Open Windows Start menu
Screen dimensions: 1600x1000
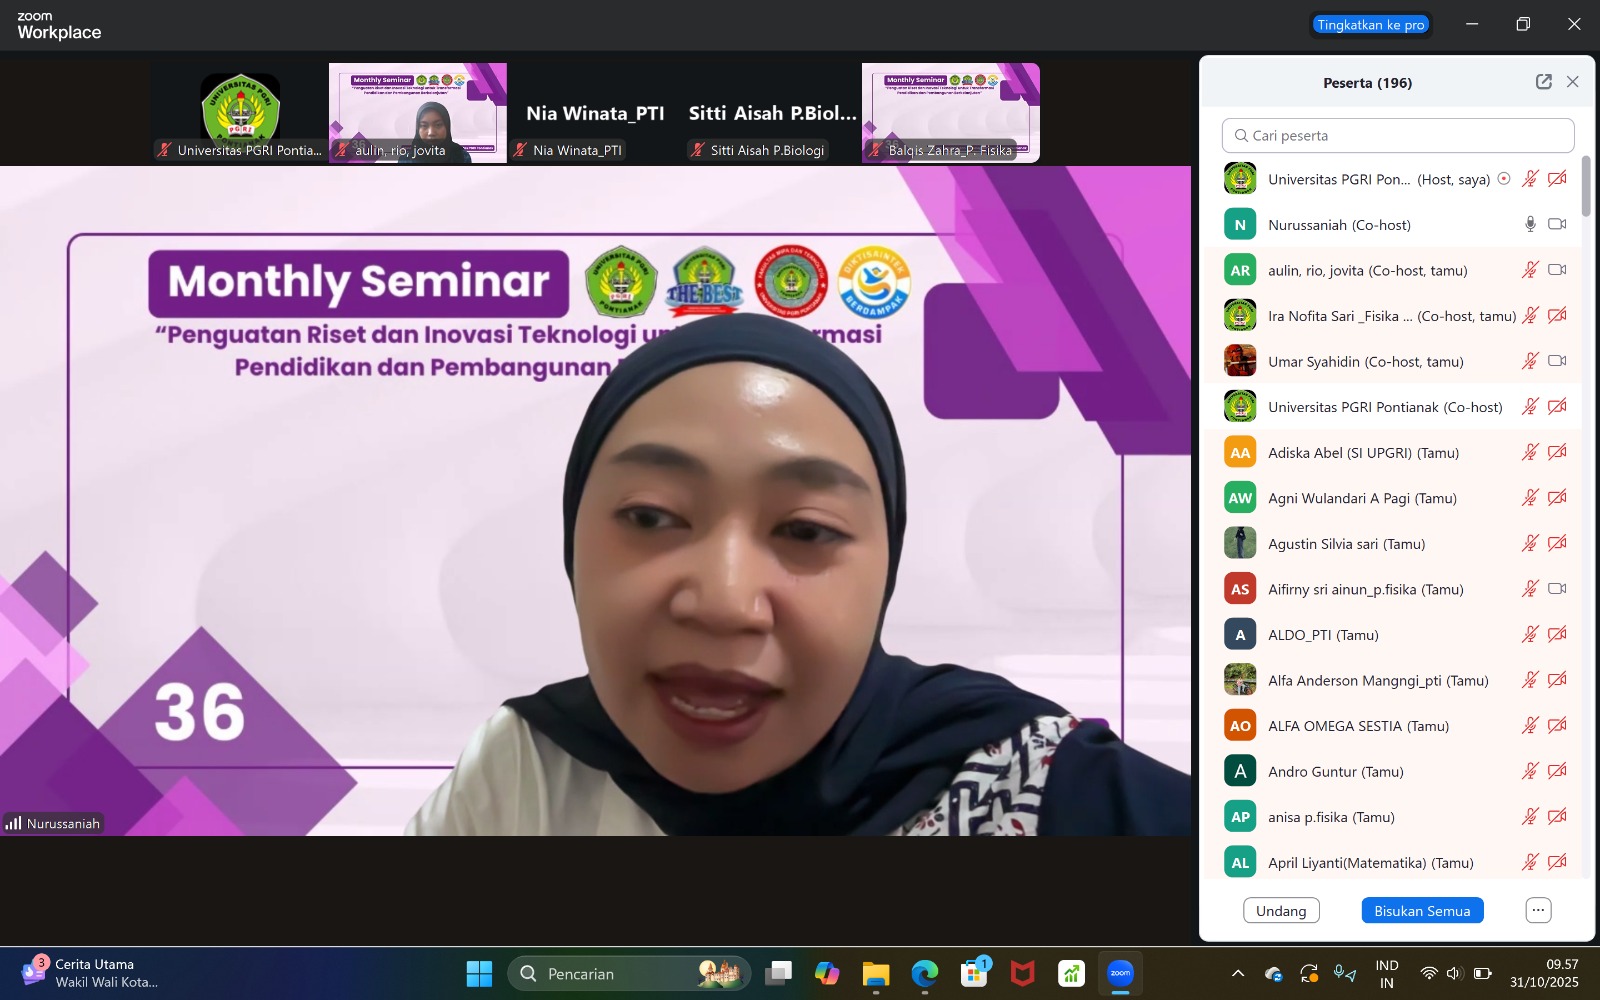479,973
